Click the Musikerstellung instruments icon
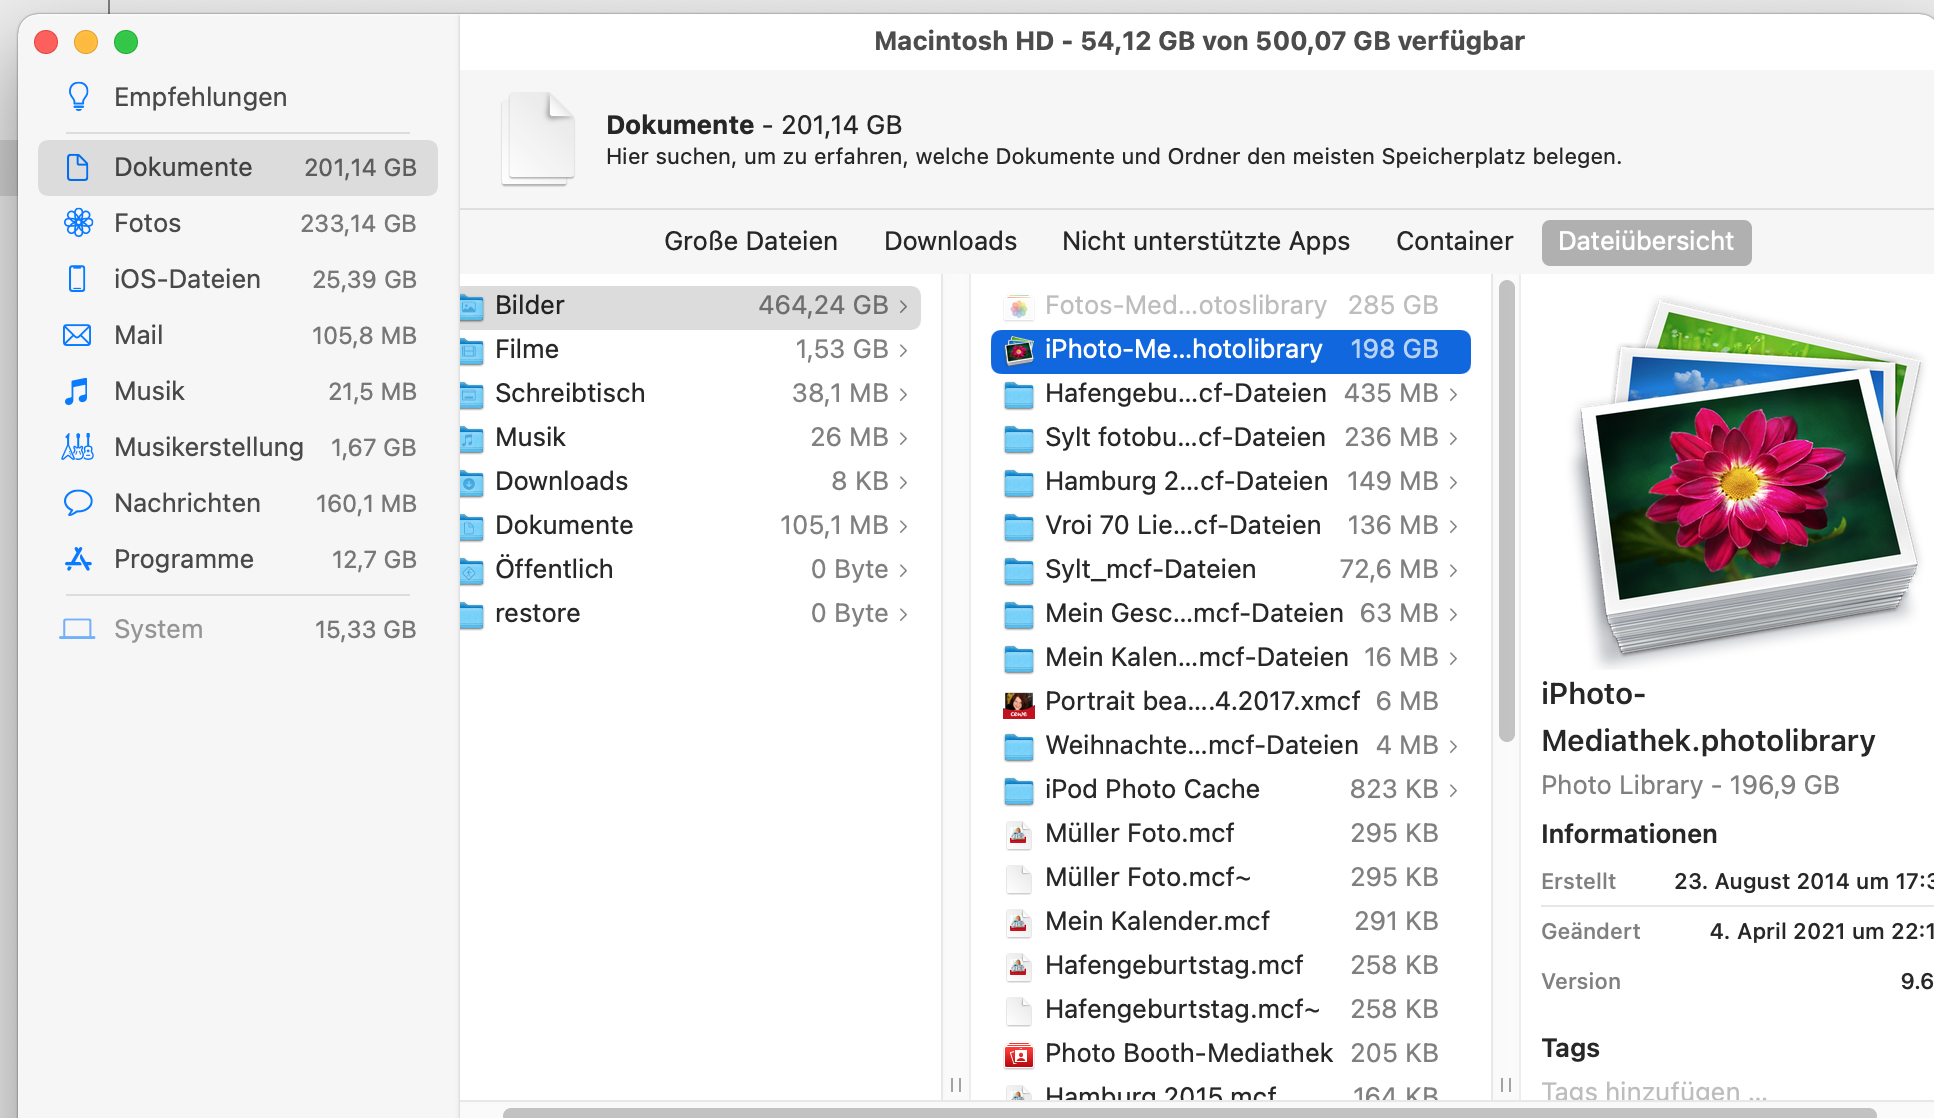 coord(77,447)
